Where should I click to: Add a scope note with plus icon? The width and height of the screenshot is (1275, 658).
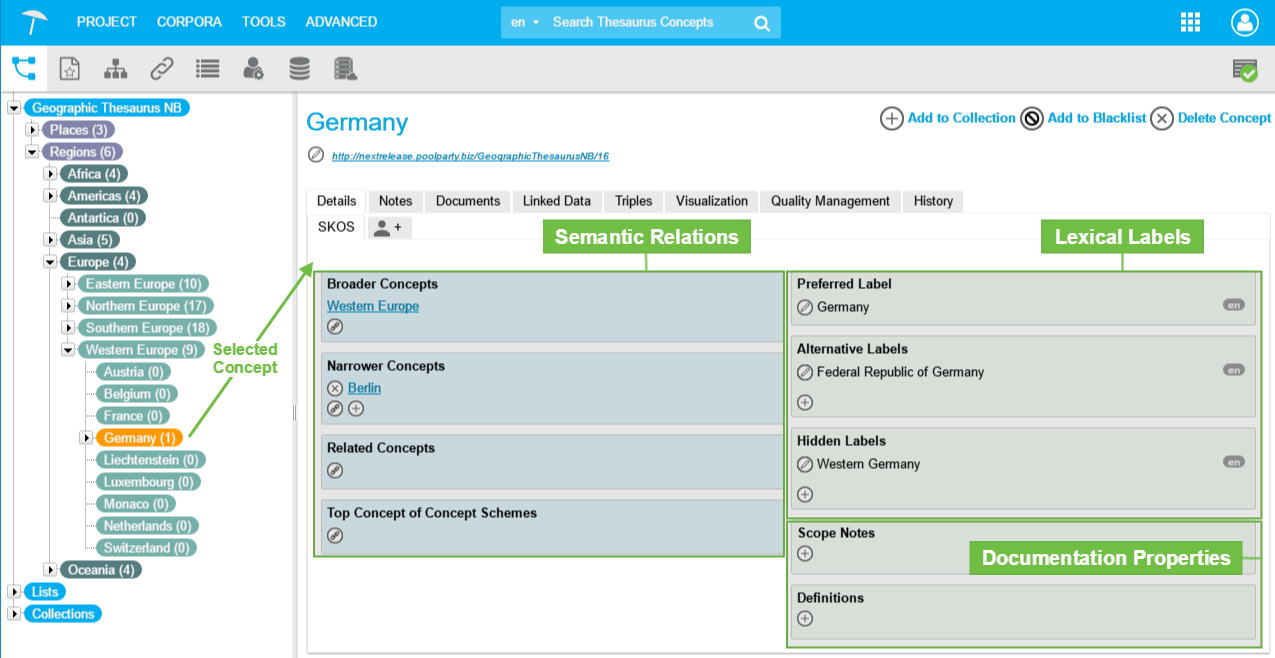(805, 554)
